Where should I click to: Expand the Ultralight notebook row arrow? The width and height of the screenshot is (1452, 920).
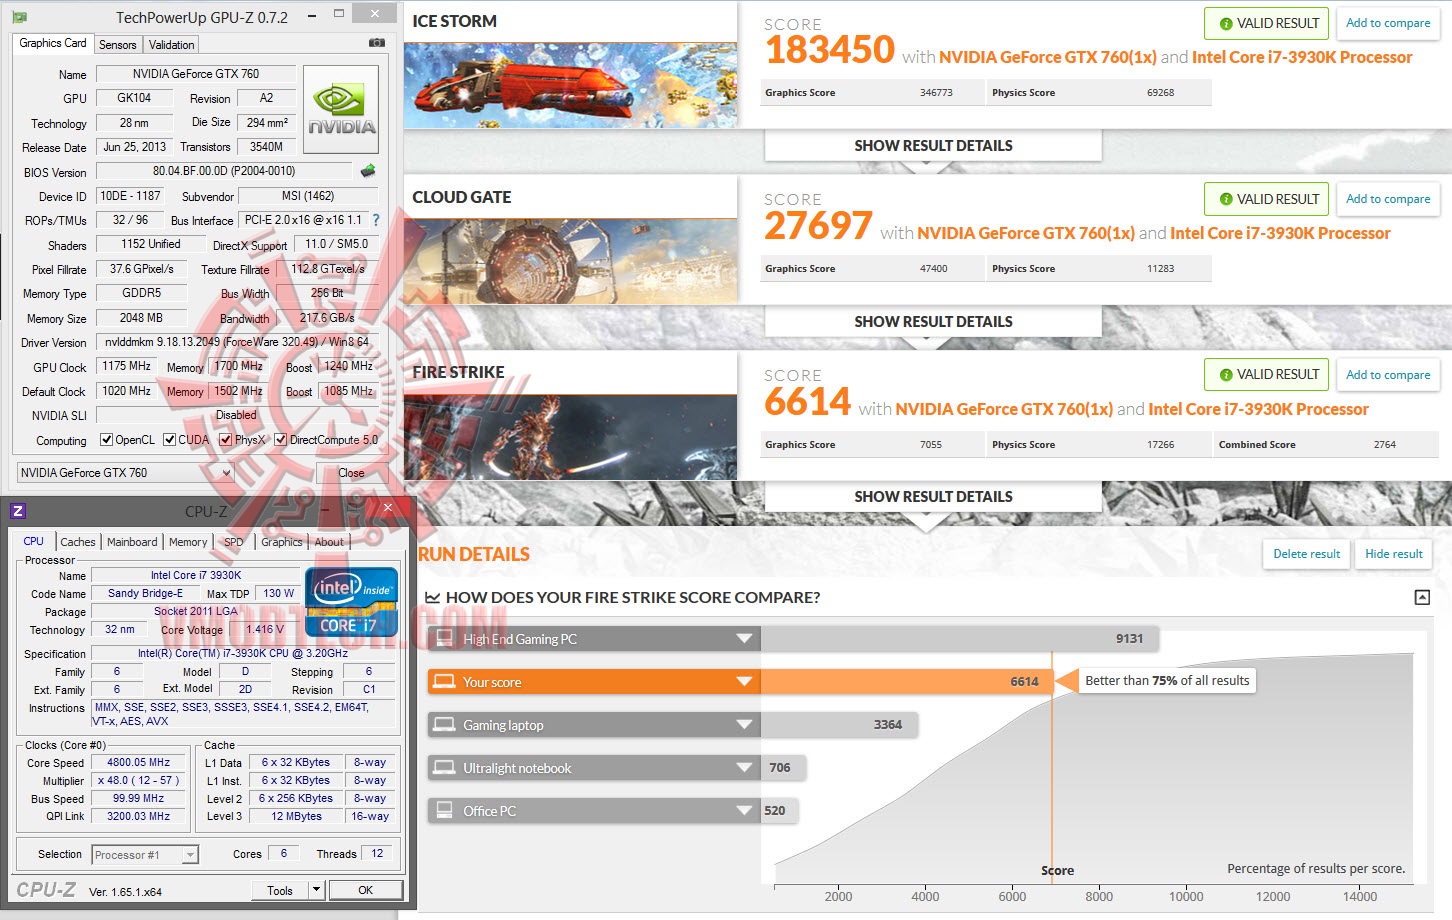tap(744, 768)
